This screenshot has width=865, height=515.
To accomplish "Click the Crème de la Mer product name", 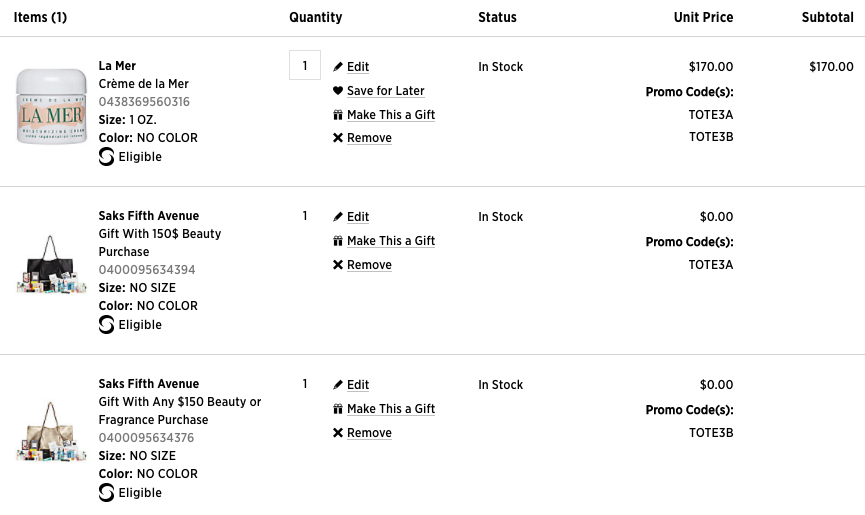I will point(143,84).
